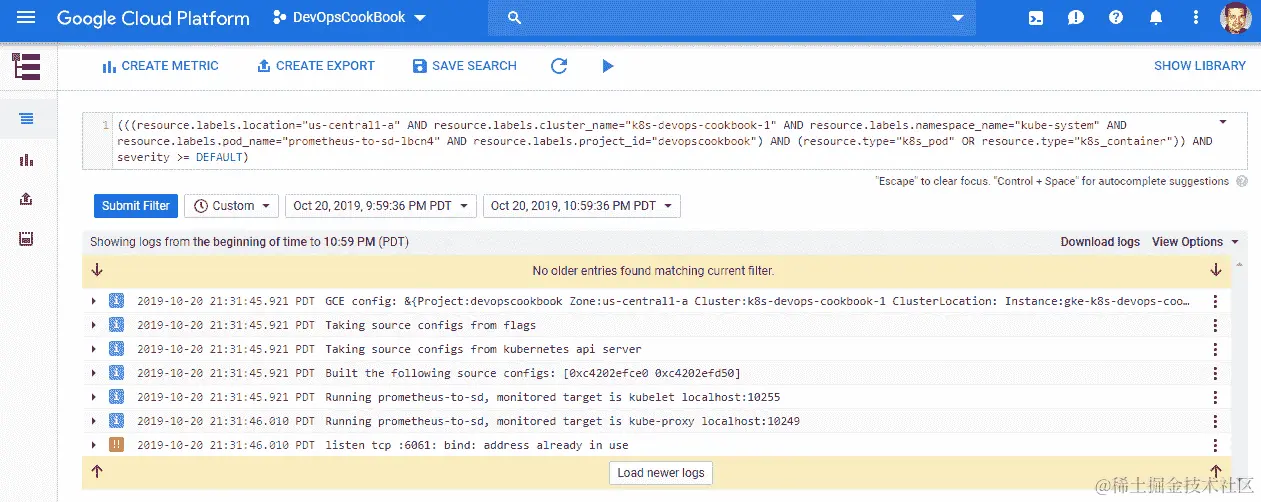Screen dimensions: 1261x502
Task: Open the Custom time range dropdown
Action: (x=231, y=206)
